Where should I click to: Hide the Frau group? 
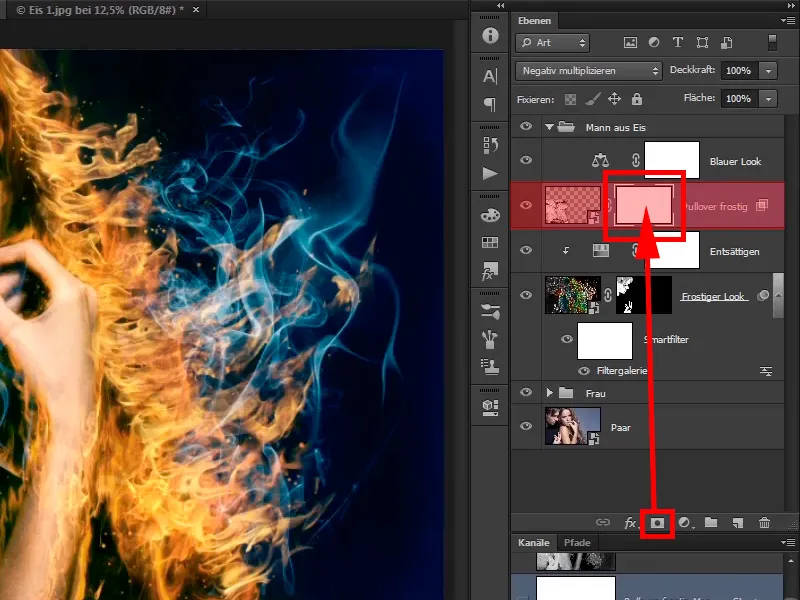point(526,392)
